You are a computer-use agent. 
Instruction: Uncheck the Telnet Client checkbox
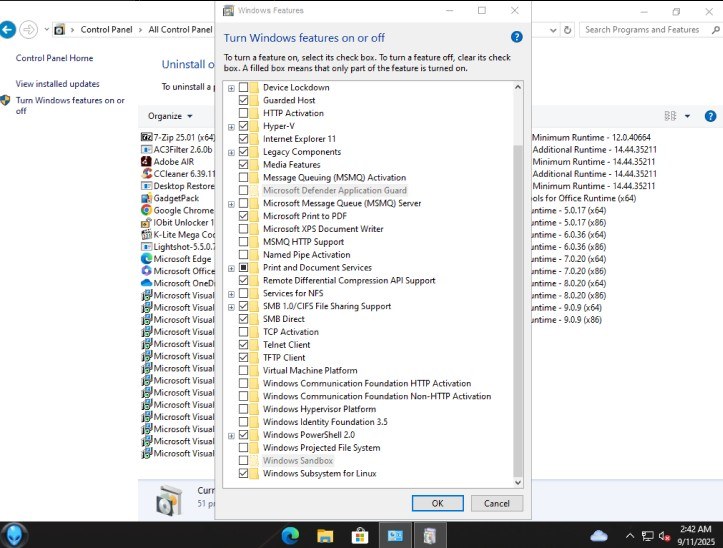(243, 345)
